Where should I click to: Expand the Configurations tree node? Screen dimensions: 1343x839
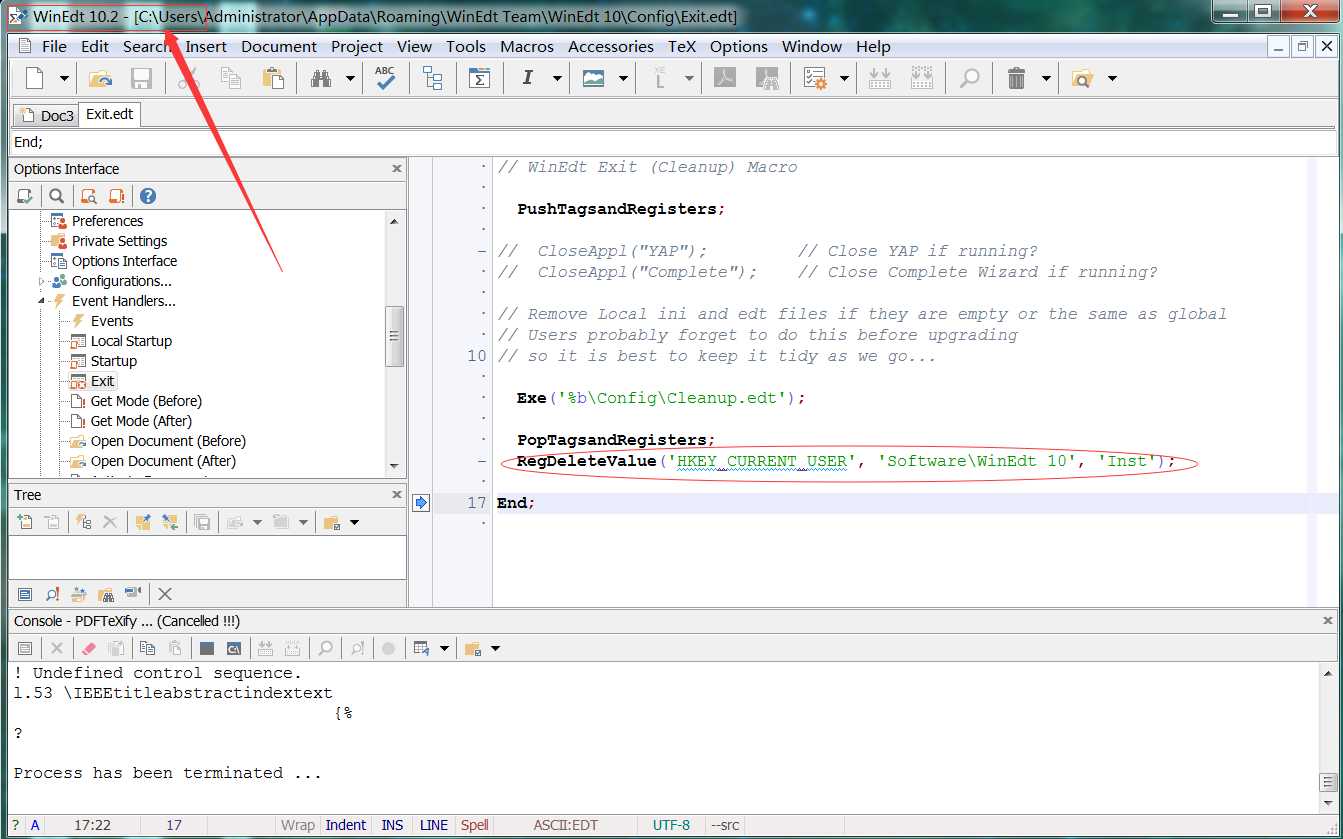(x=42, y=282)
